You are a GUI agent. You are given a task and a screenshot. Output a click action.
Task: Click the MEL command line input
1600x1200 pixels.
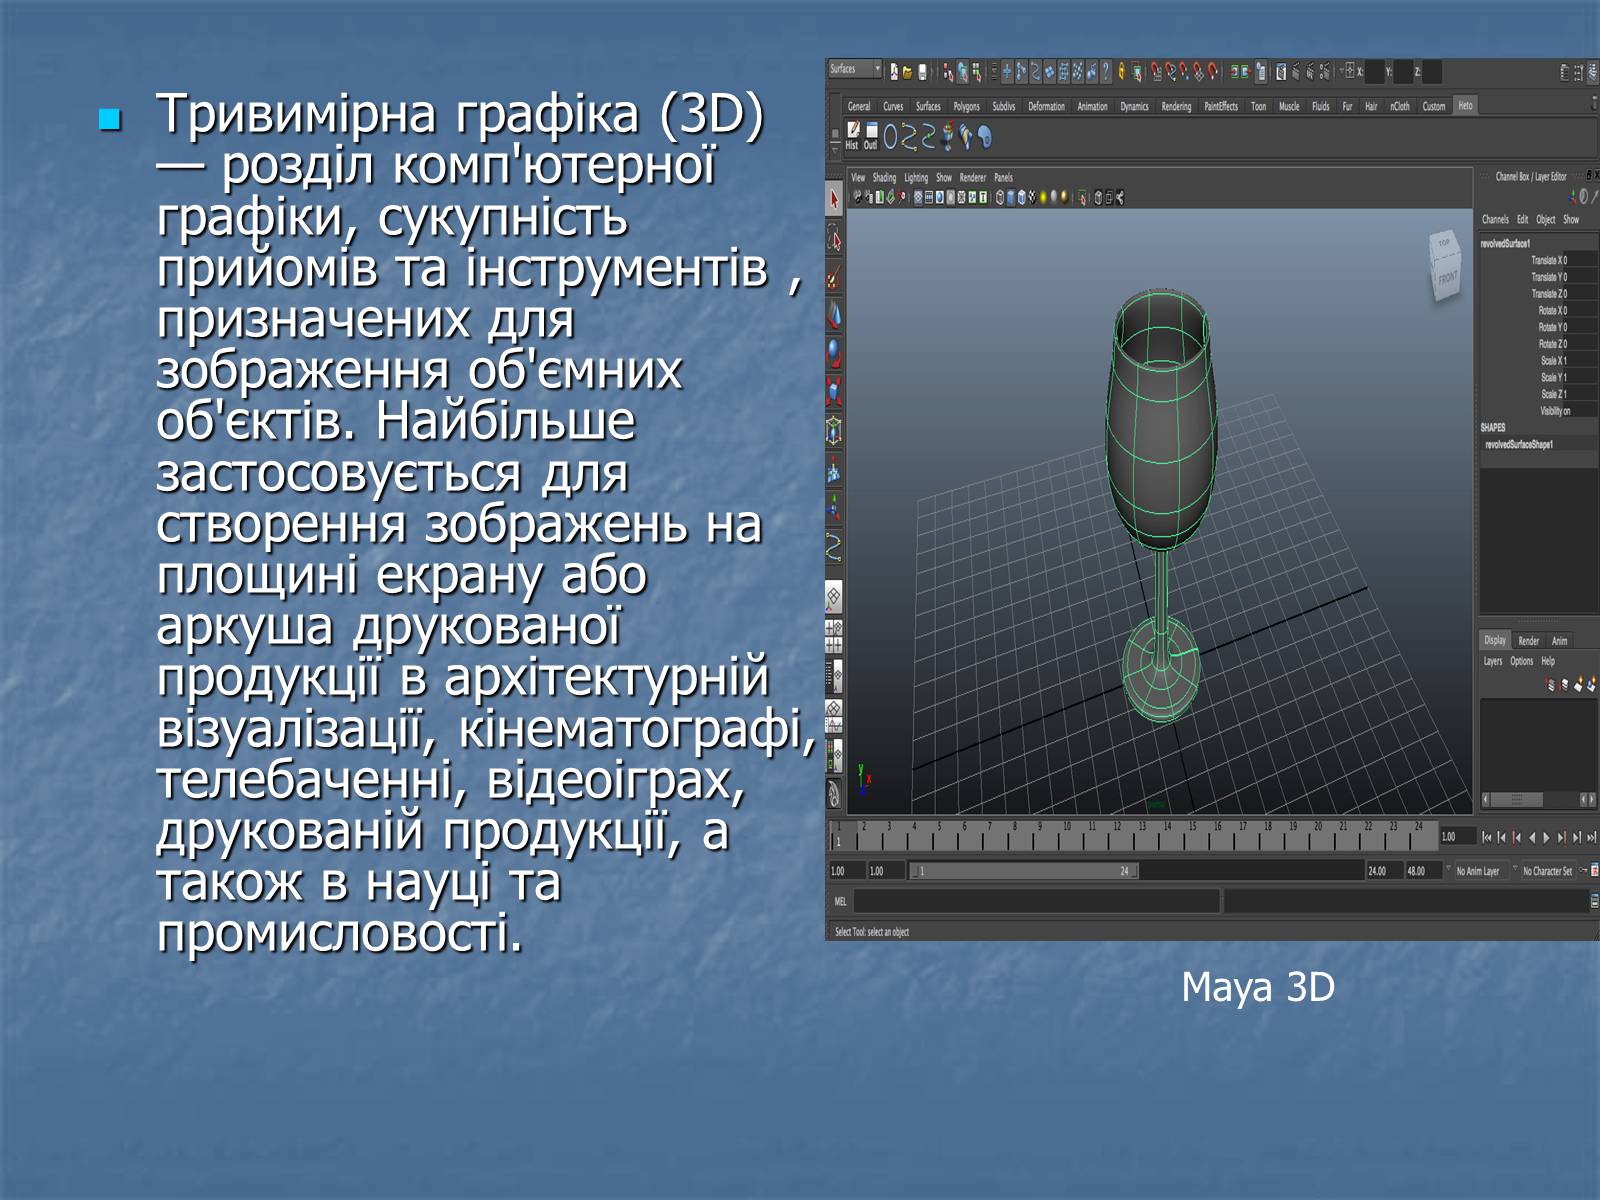1035,901
